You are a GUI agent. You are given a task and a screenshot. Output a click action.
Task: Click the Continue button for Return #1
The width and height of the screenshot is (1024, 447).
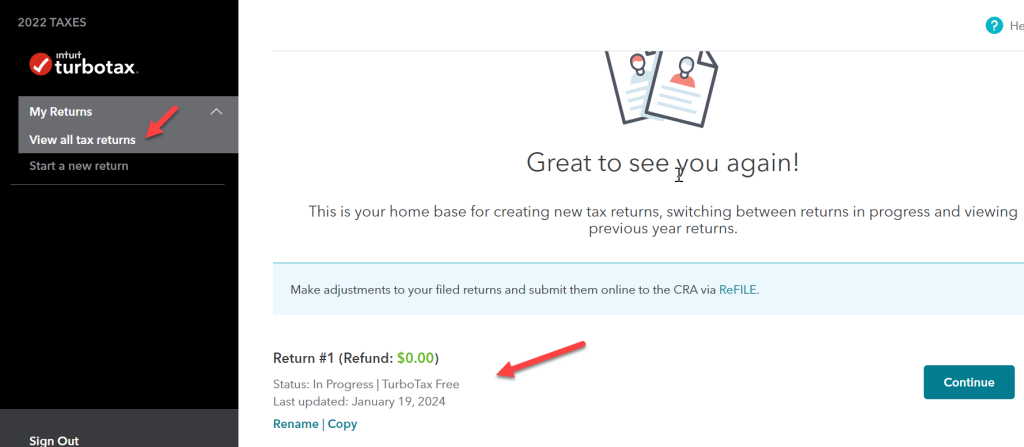point(969,382)
